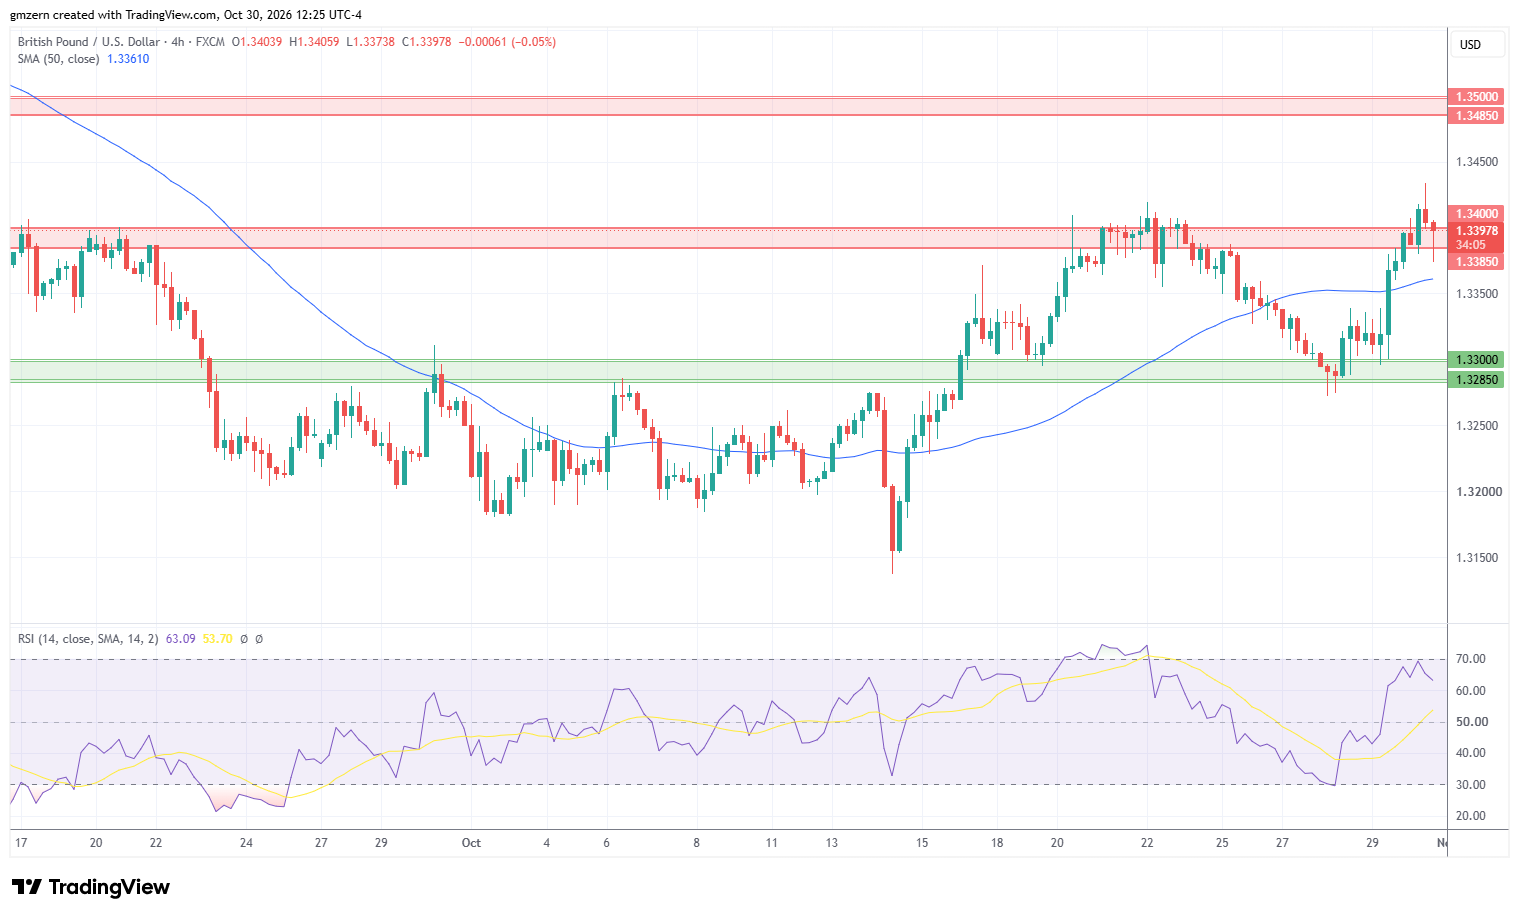Viewport: 1519px width, 917px height.
Task: Click the open price O1.34039
Action: coord(257,42)
